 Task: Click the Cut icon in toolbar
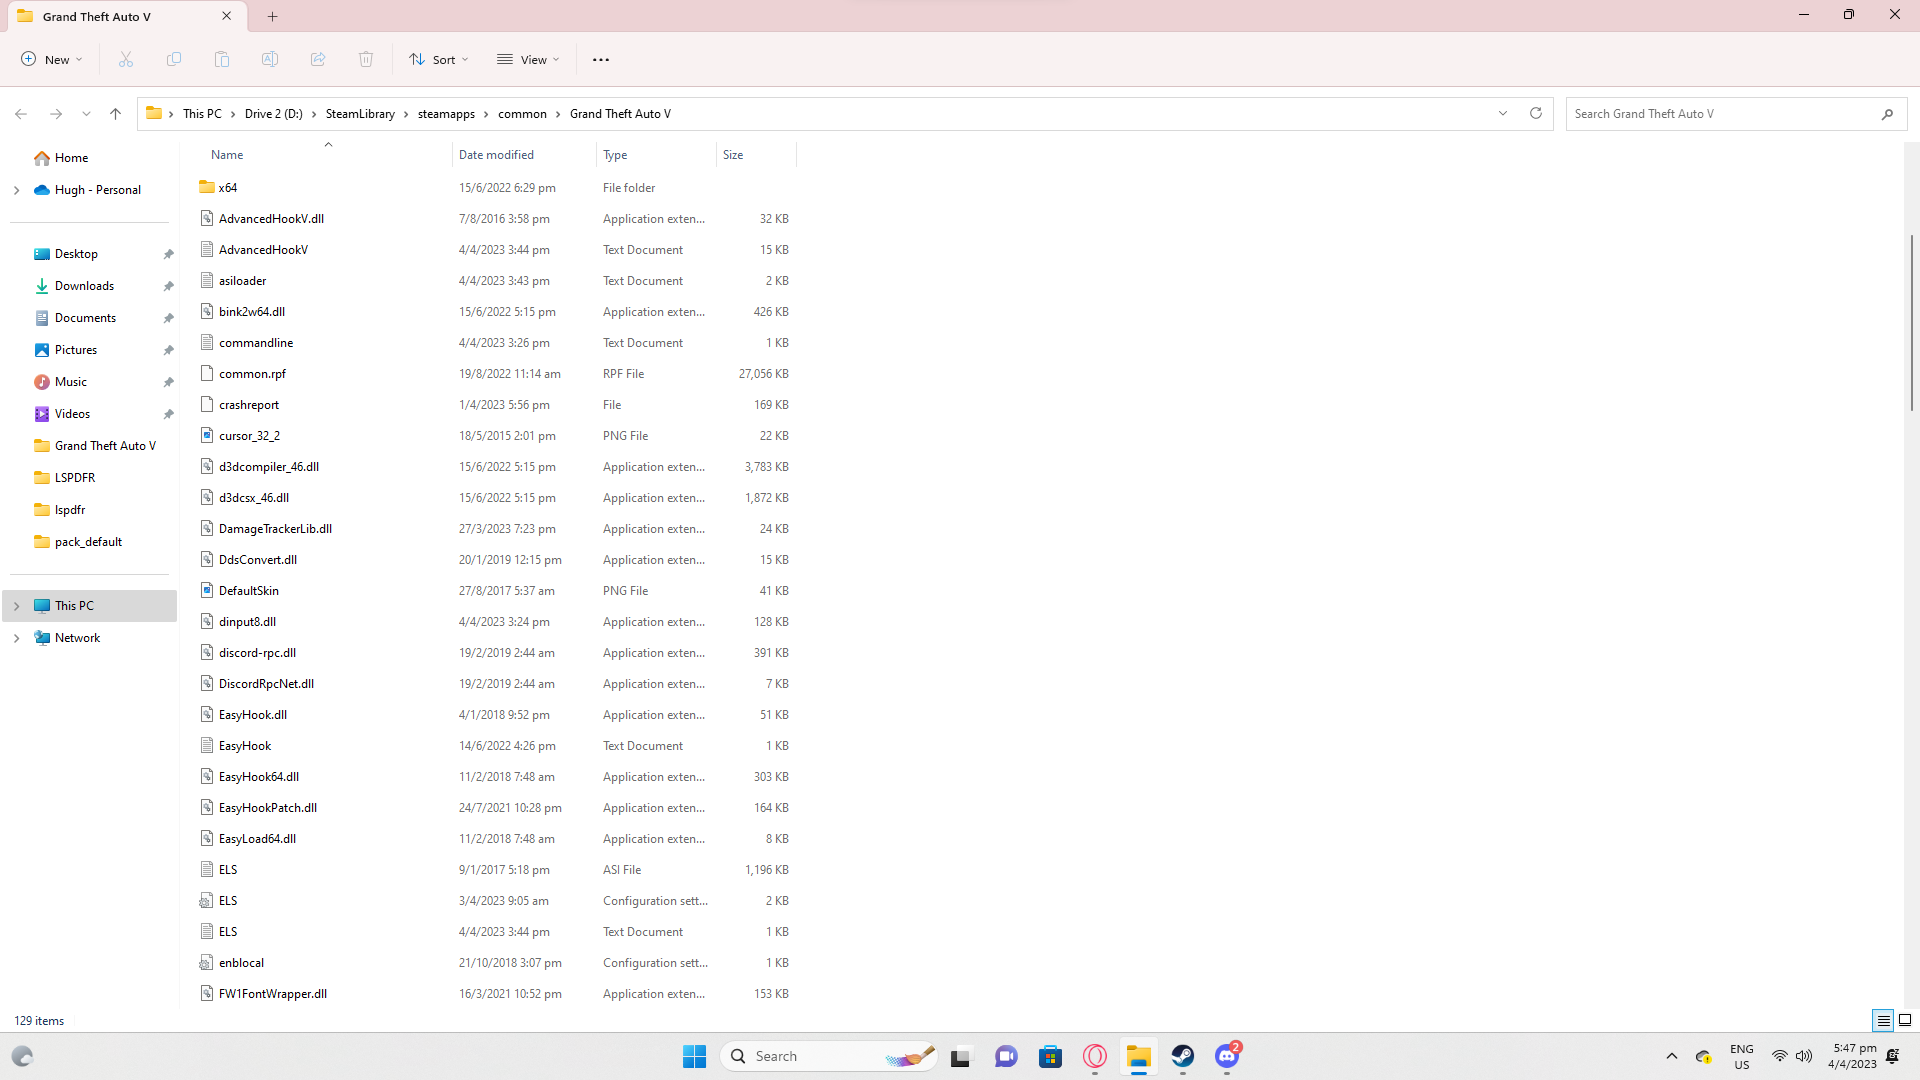coord(126,60)
